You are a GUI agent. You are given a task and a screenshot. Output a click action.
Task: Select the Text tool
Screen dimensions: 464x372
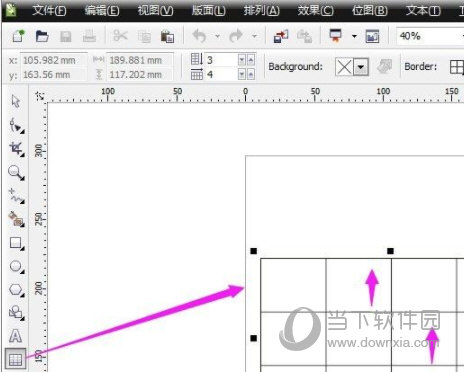coord(15,336)
